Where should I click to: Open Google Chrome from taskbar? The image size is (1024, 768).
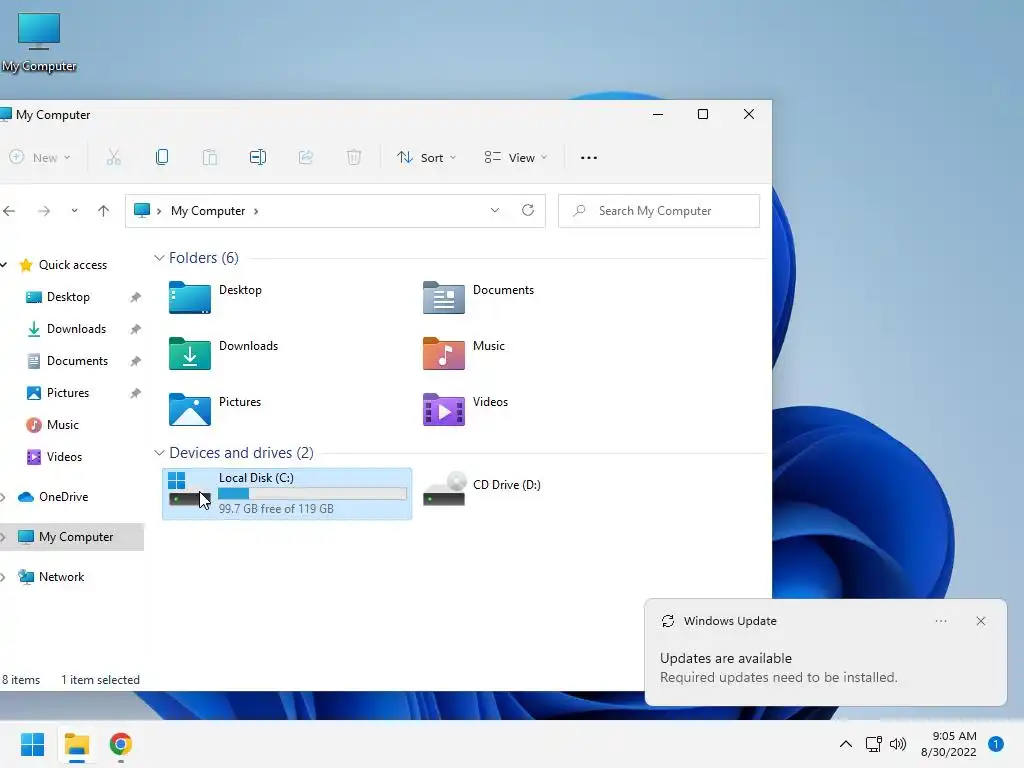point(121,744)
